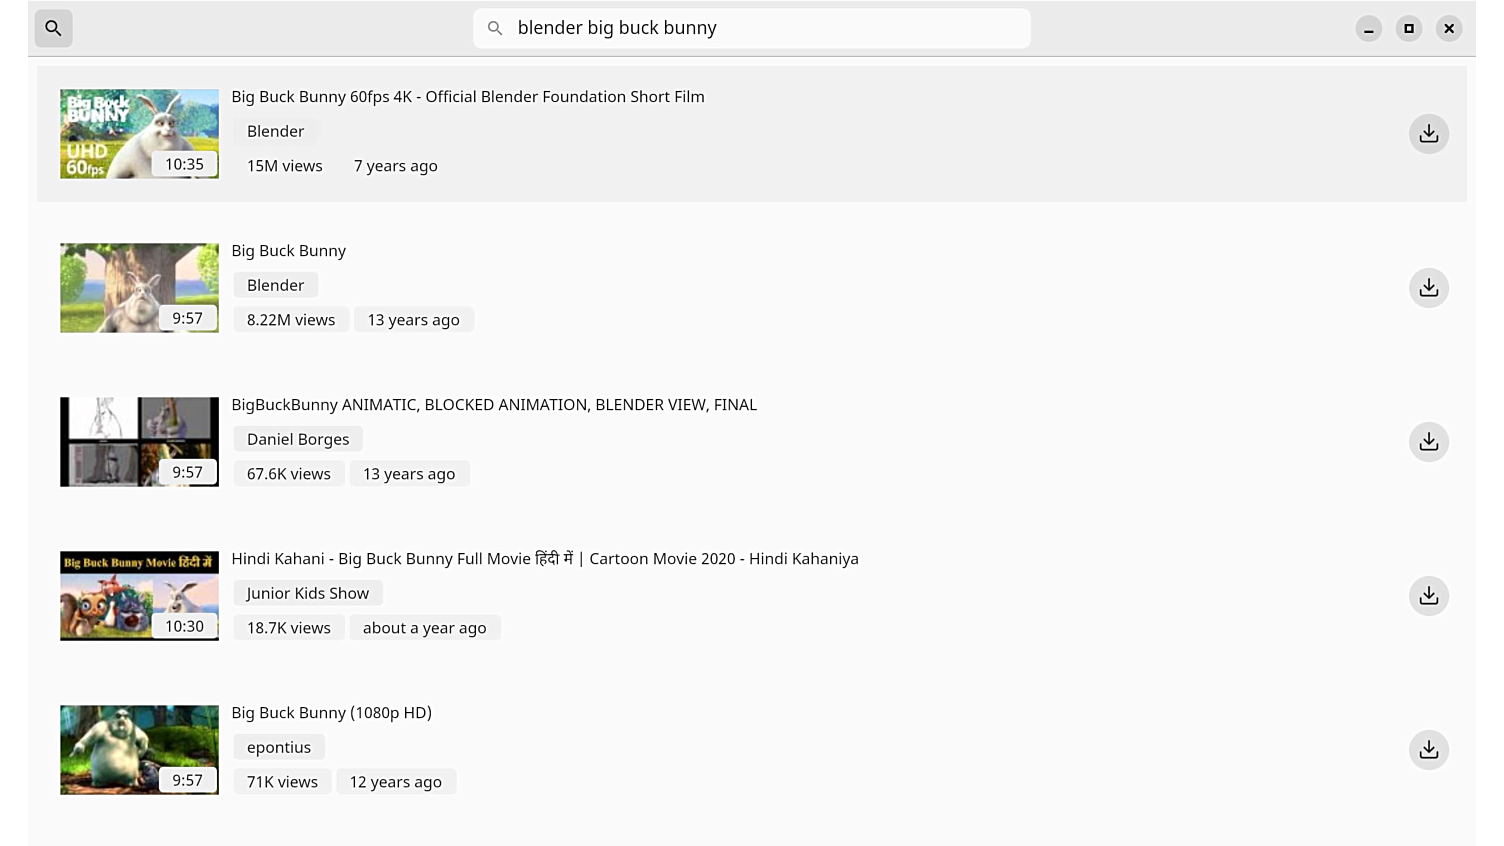Open the ANIMATIC video thumbnail
Image resolution: width=1504 pixels, height=846 pixels.
click(x=139, y=442)
